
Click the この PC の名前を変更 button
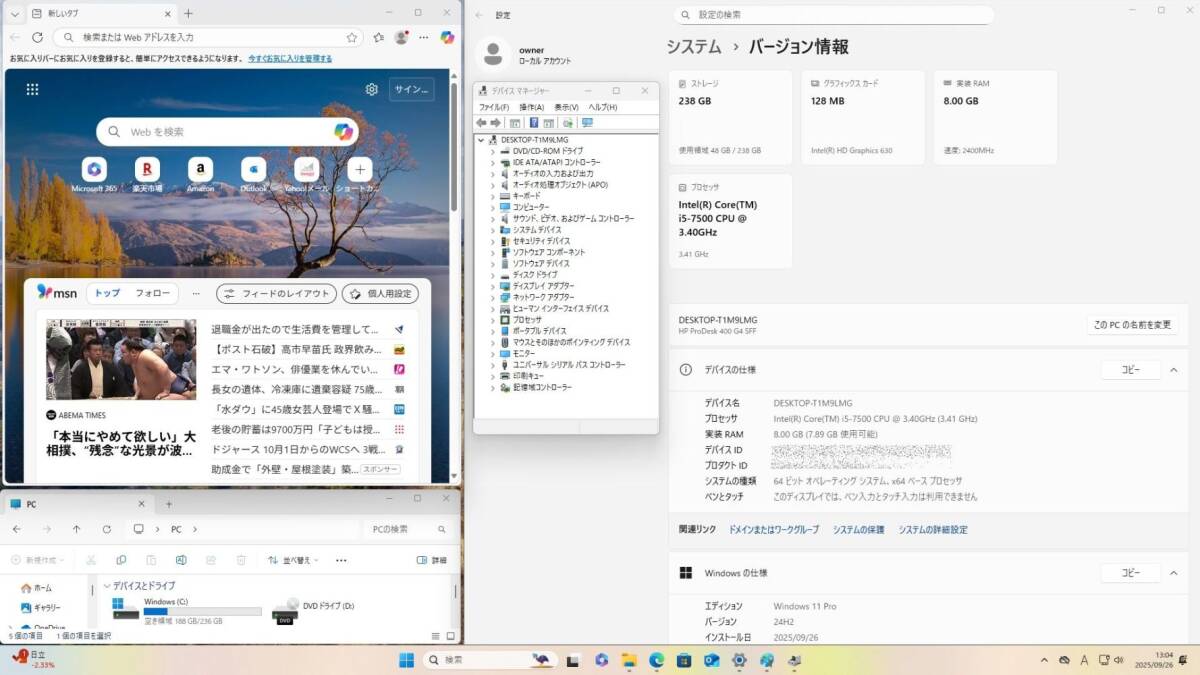[1132, 325]
